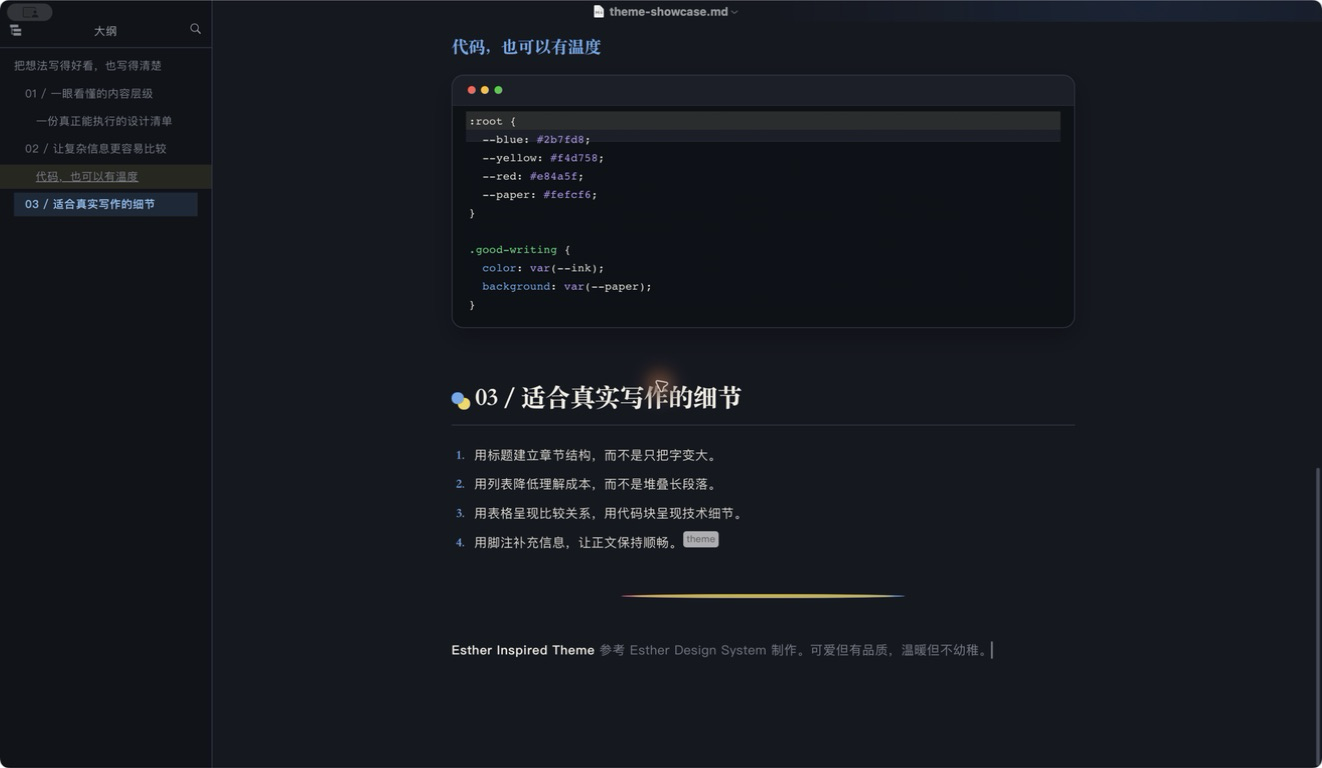The height and width of the screenshot is (768, 1322).
Task: Click the green dot on code block header
Action: [x=498, y=90]
